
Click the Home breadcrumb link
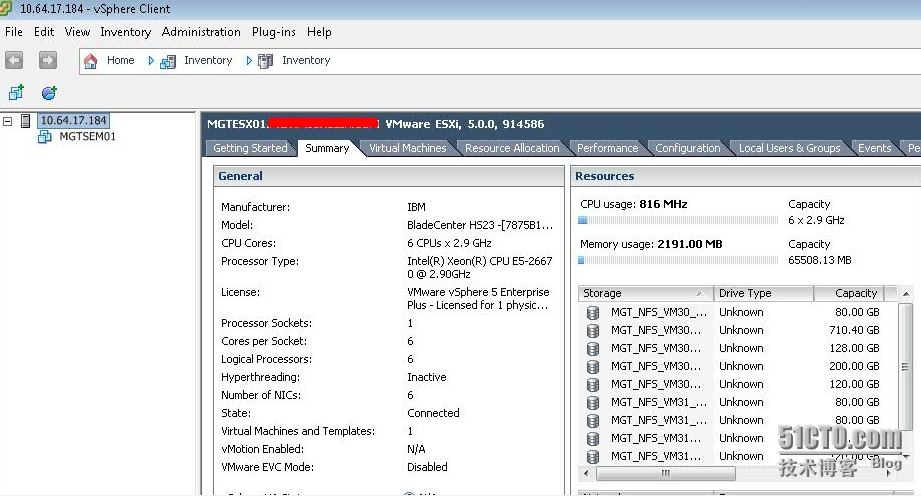120,60
